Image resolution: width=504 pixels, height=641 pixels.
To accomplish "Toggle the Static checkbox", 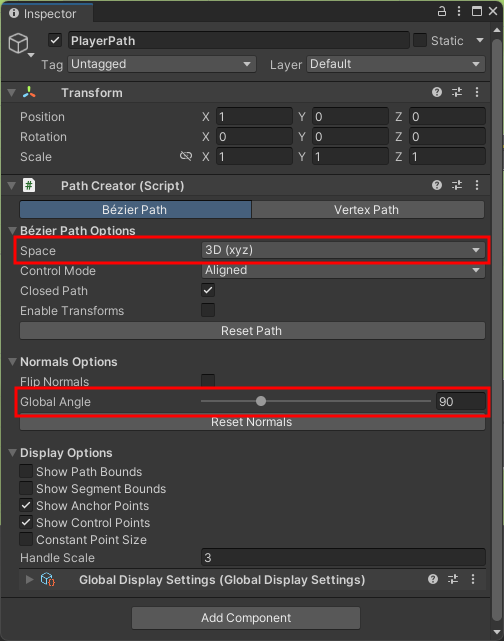I will [x=420, y=40].
